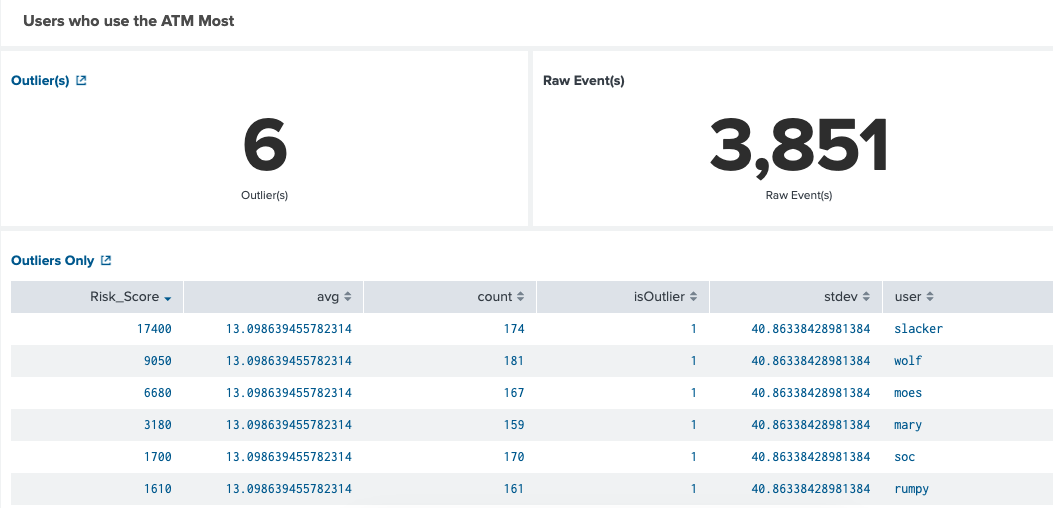Viewport: 1053px width, 508px height.
Task: Click user moes cell
Action: pos(908,393)
